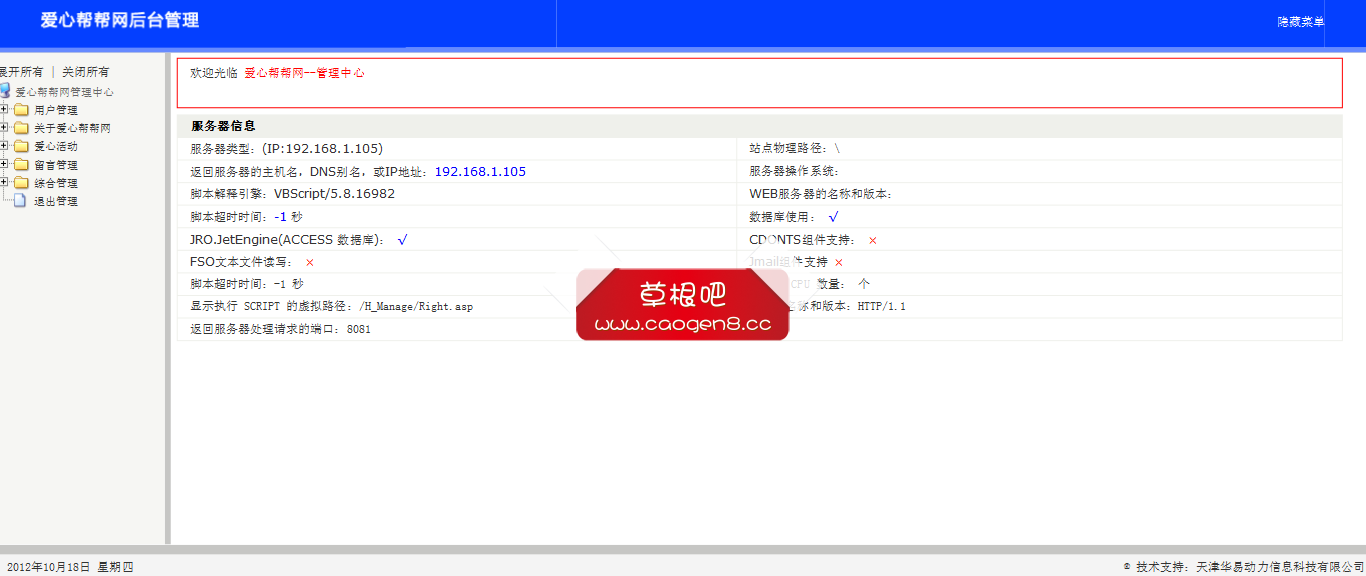Viewport: 1366px width, 576px height.
Task: Open the 192.168.1.105 IP address link
Action: point(480,171)
